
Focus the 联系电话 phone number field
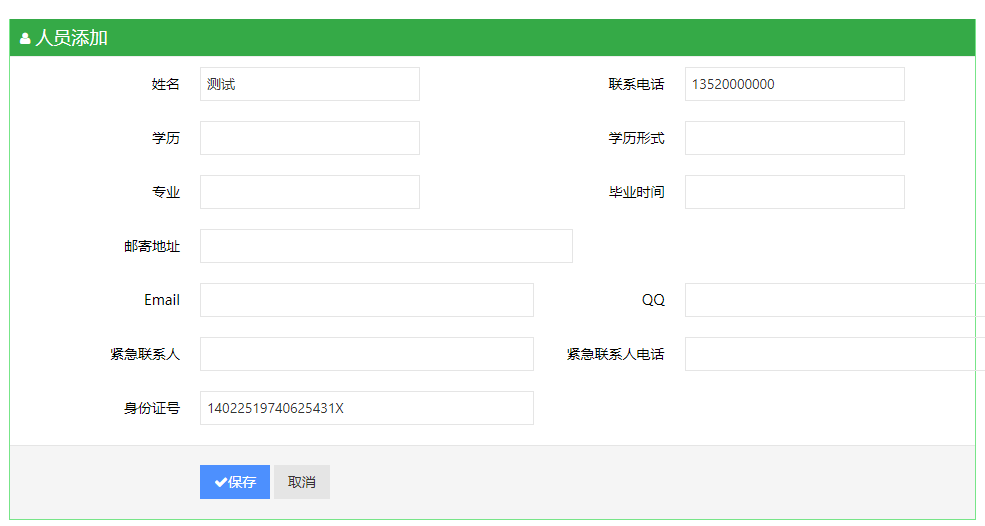(x=795, y=84)
